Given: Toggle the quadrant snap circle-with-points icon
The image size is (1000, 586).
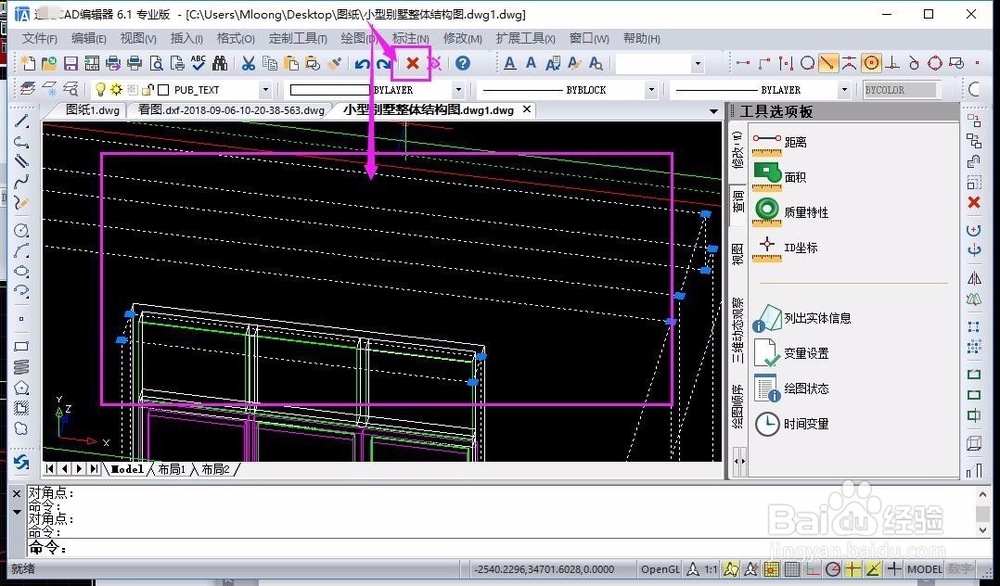Looking at the screenshot, I should click(935, 63).
